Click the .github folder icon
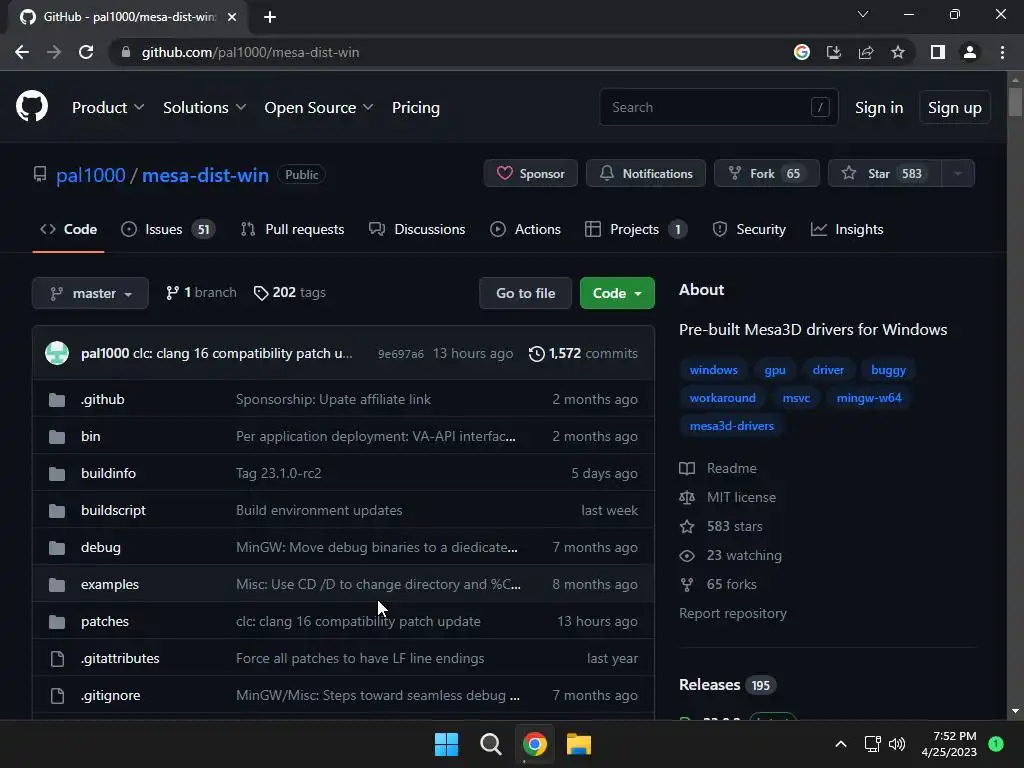The width and height of the screenshot is (1024, 768). (x=57, y=400)
